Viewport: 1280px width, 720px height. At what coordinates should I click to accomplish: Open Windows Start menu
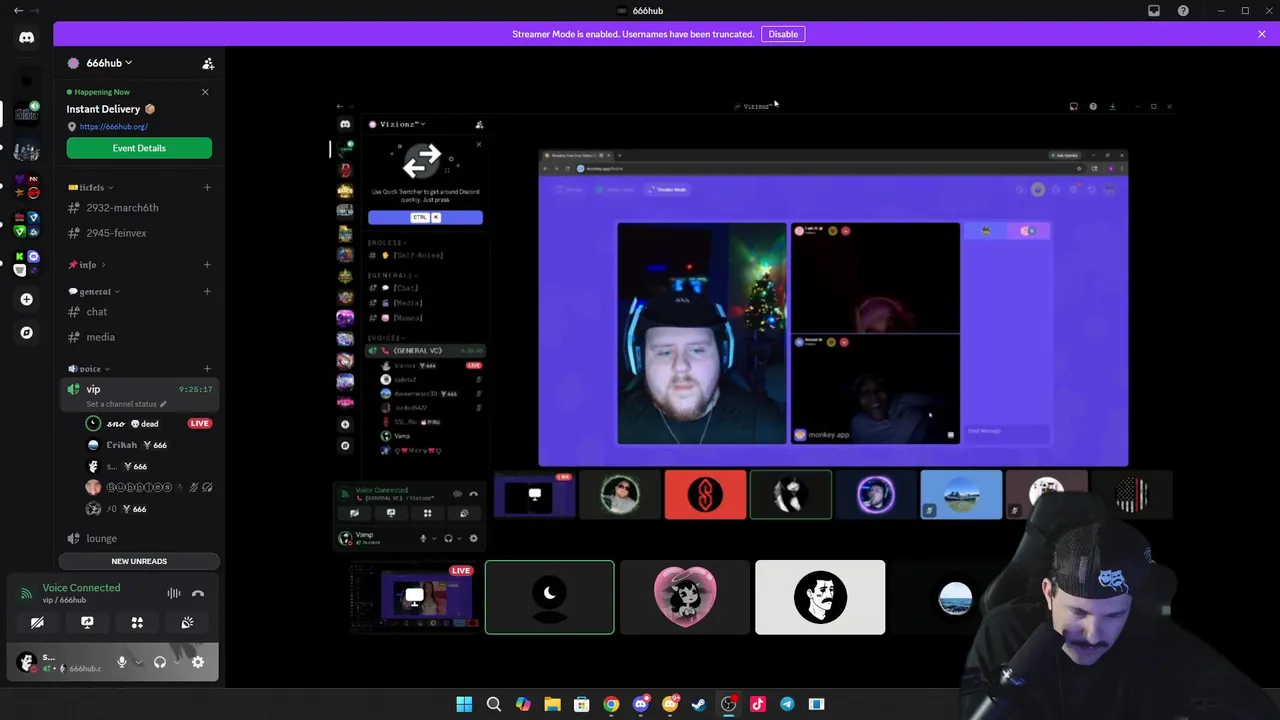(x=464, y=704)
